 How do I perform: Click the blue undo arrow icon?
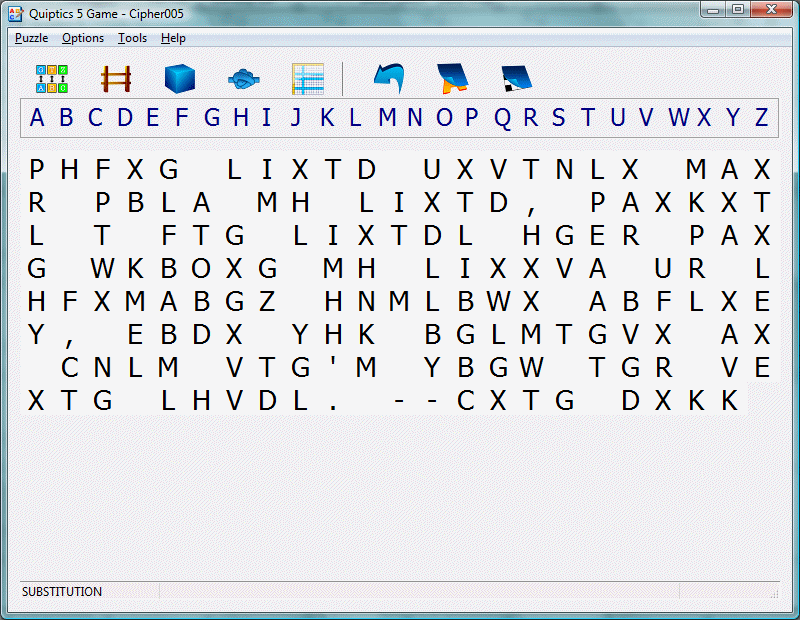pyautogui.click(x=389, y=79)
